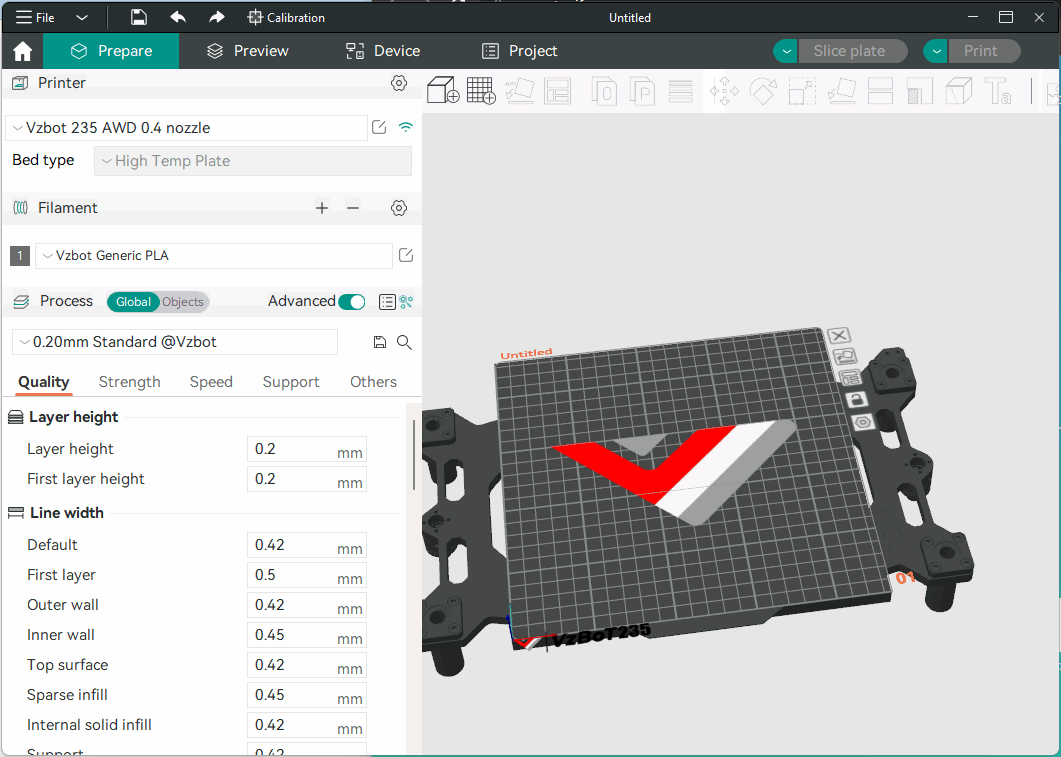Click the save project floppy icon
Viewport: 1061px width, 757px height.
[139, 17]
